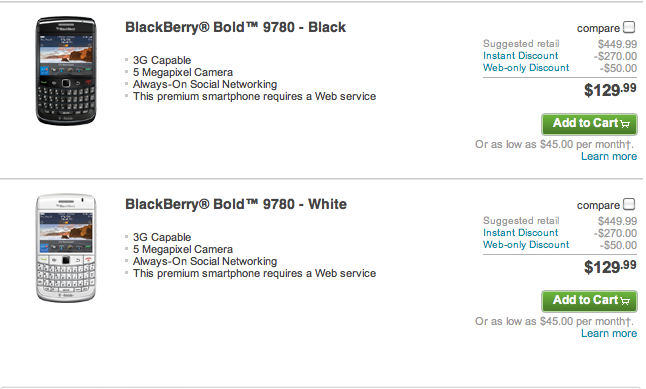Click Instant Discount link for white model
The width and height of the screenshot is (646, 389).
pos(520,232)
